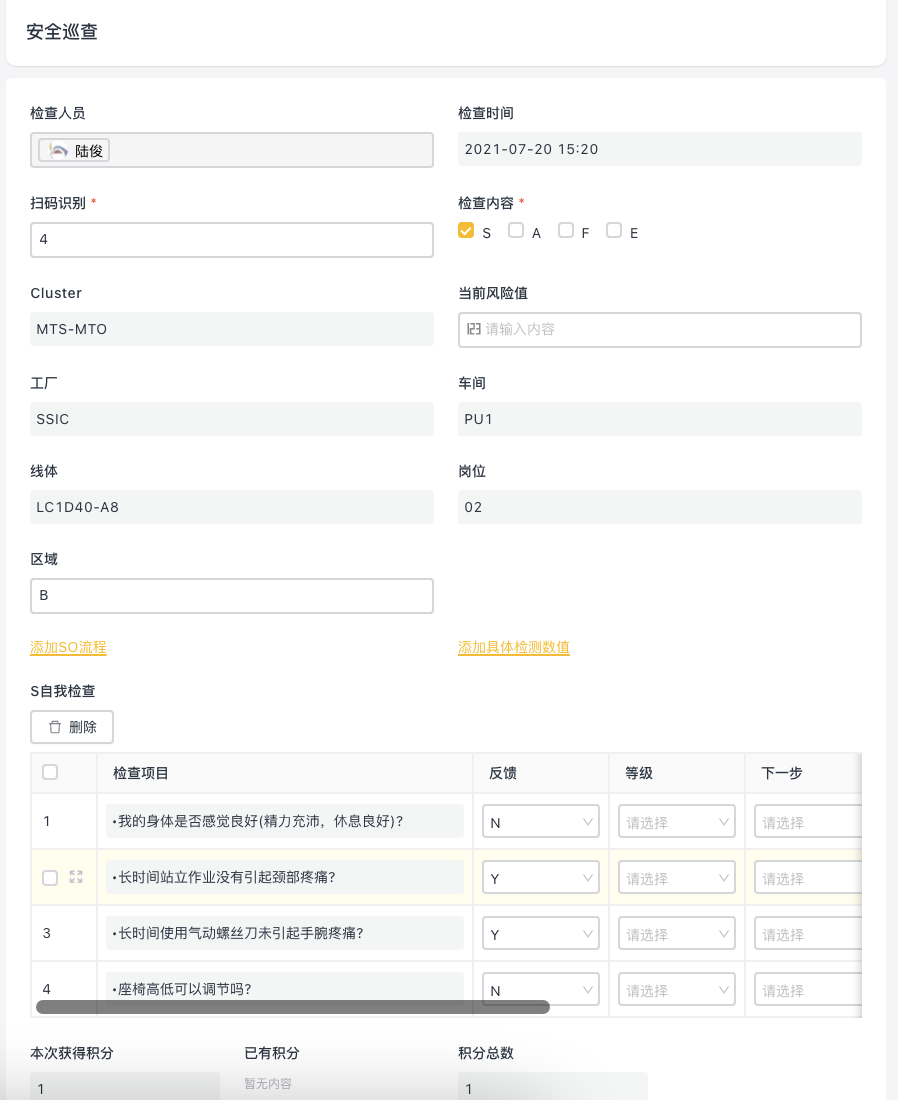Tick the F option in 检查内容
898x1100 pixels.
click(565, 230)
